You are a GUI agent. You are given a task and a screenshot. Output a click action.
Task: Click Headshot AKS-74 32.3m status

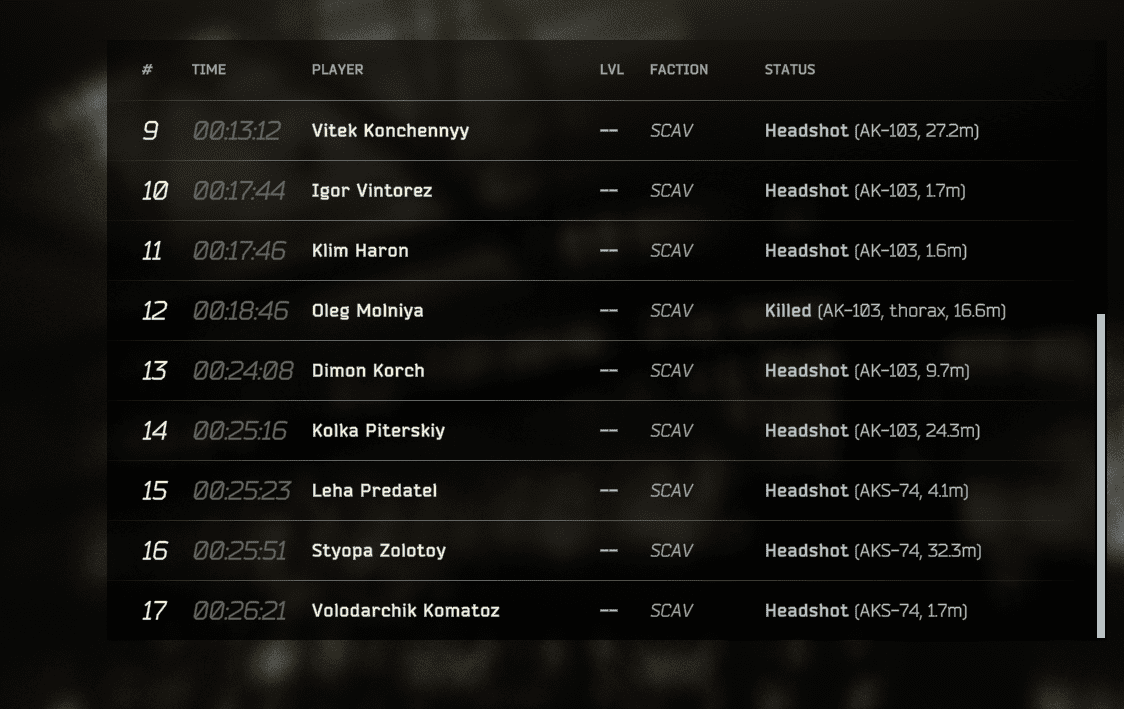[872, 551]
